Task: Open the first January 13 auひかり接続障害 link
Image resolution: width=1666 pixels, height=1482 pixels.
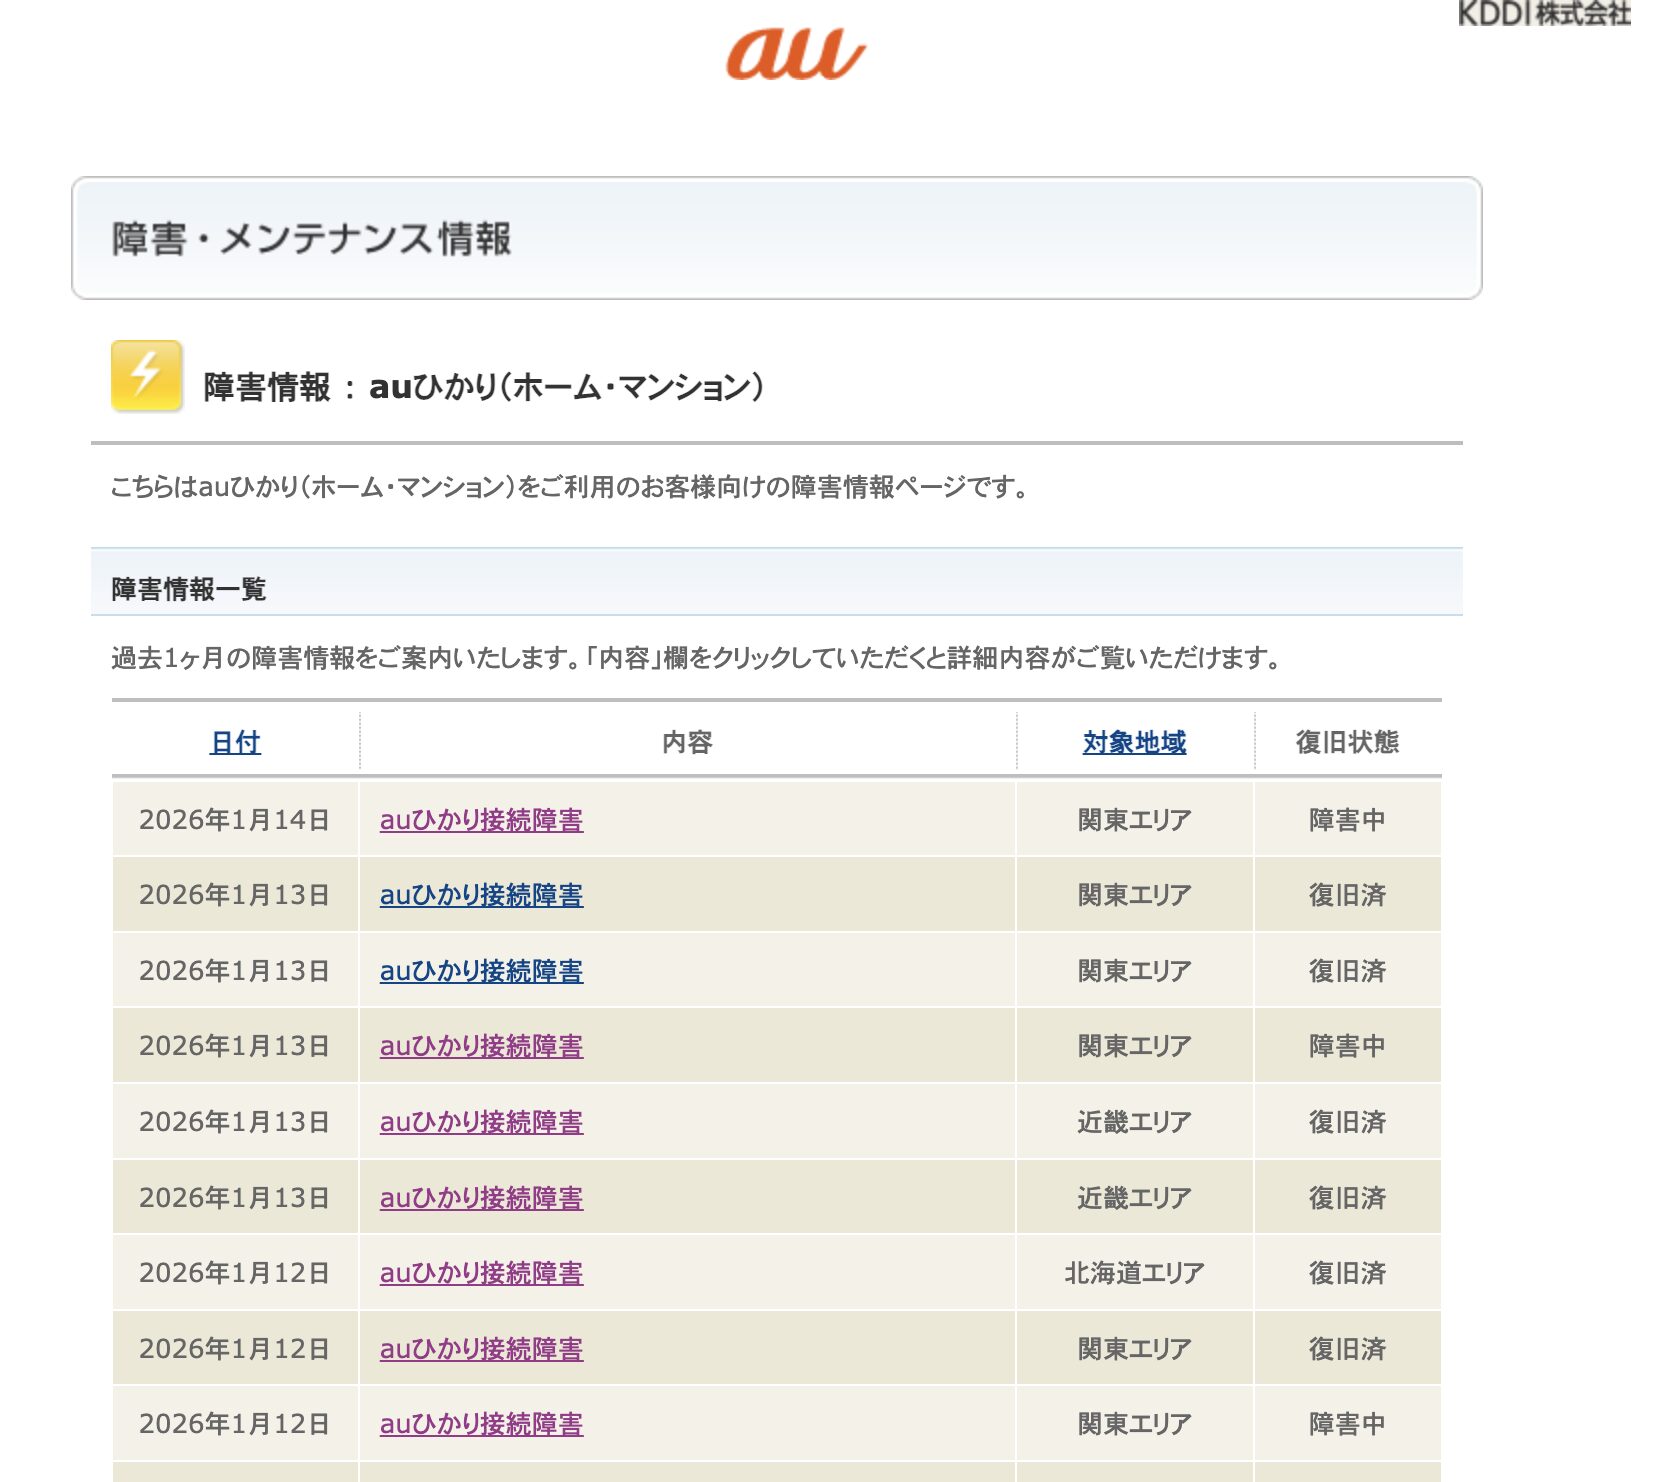Action: pyautogui.click(x=481, y=895)
